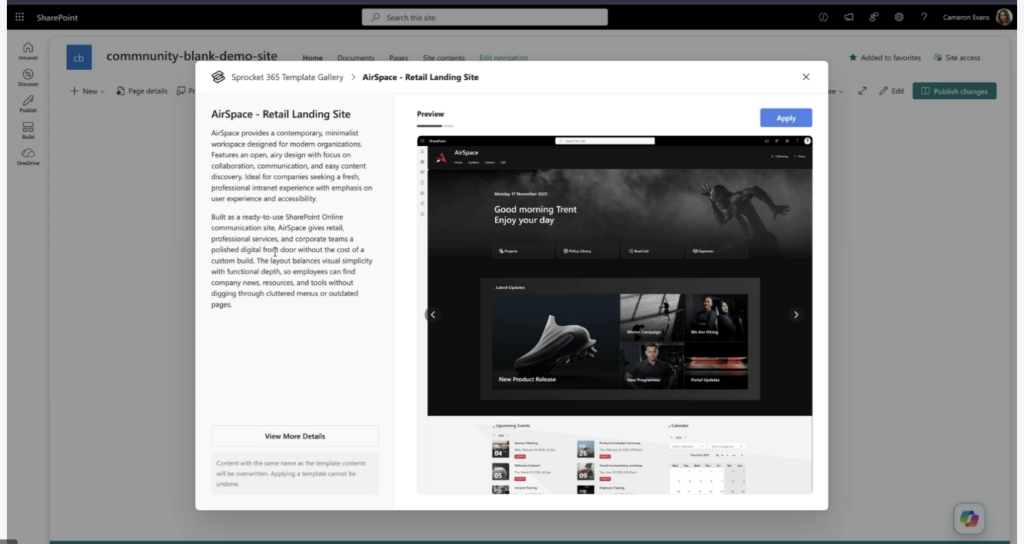Image resolution: width=1024 pixels, height=544 pixels.
Task: Close the template dialog with X
Action: pos(806,77)
